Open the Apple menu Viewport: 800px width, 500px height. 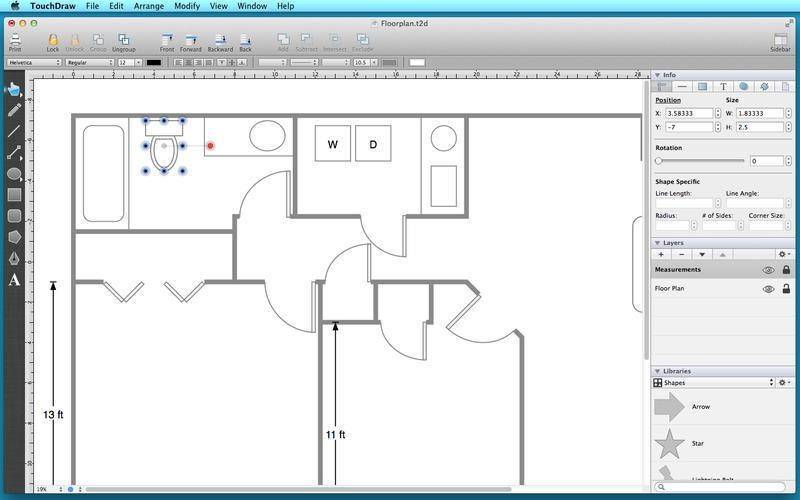[14, 6]
